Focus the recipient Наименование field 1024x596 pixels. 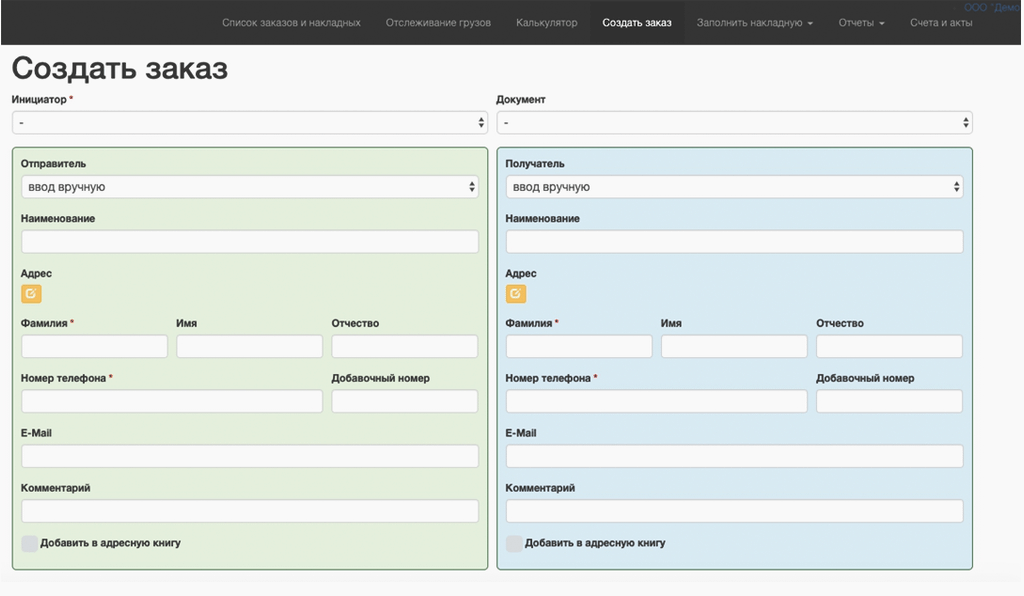[x=734, y=242]
